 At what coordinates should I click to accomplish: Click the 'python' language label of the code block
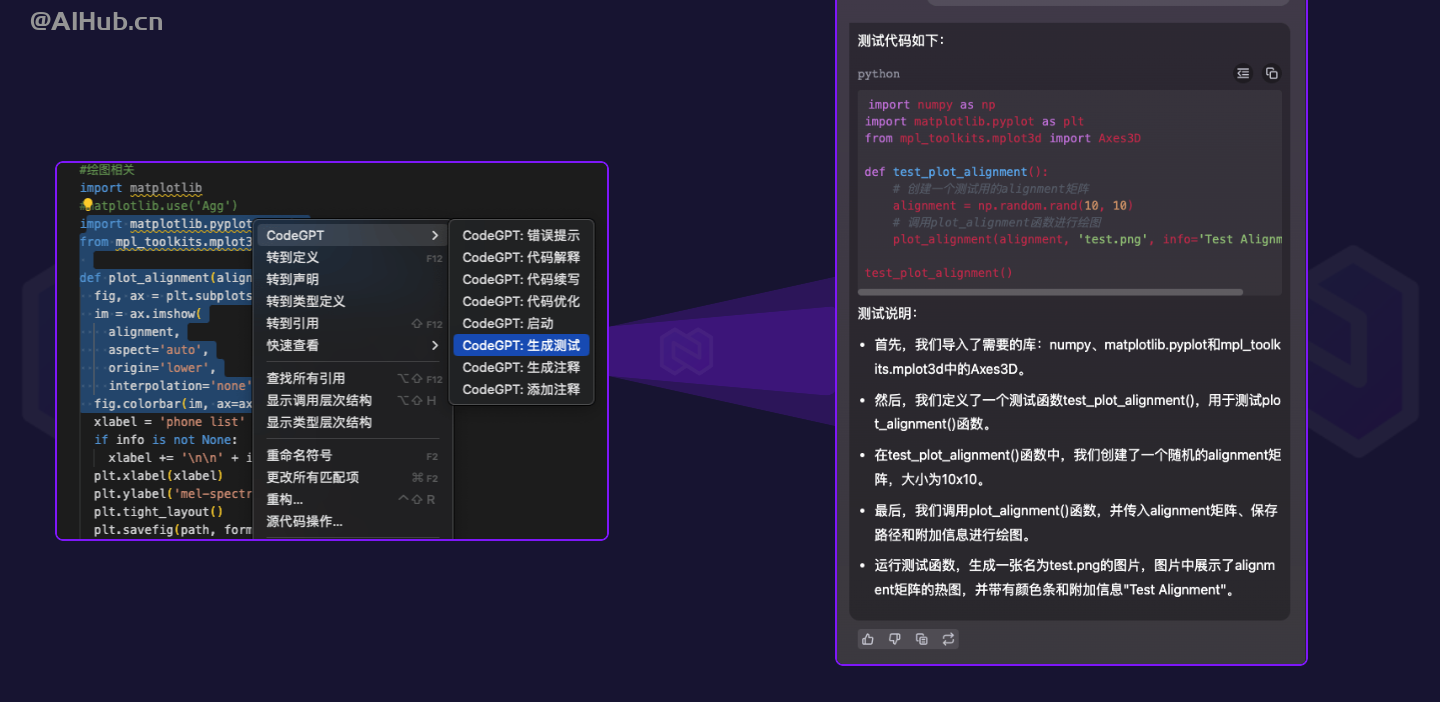point(878,74)
